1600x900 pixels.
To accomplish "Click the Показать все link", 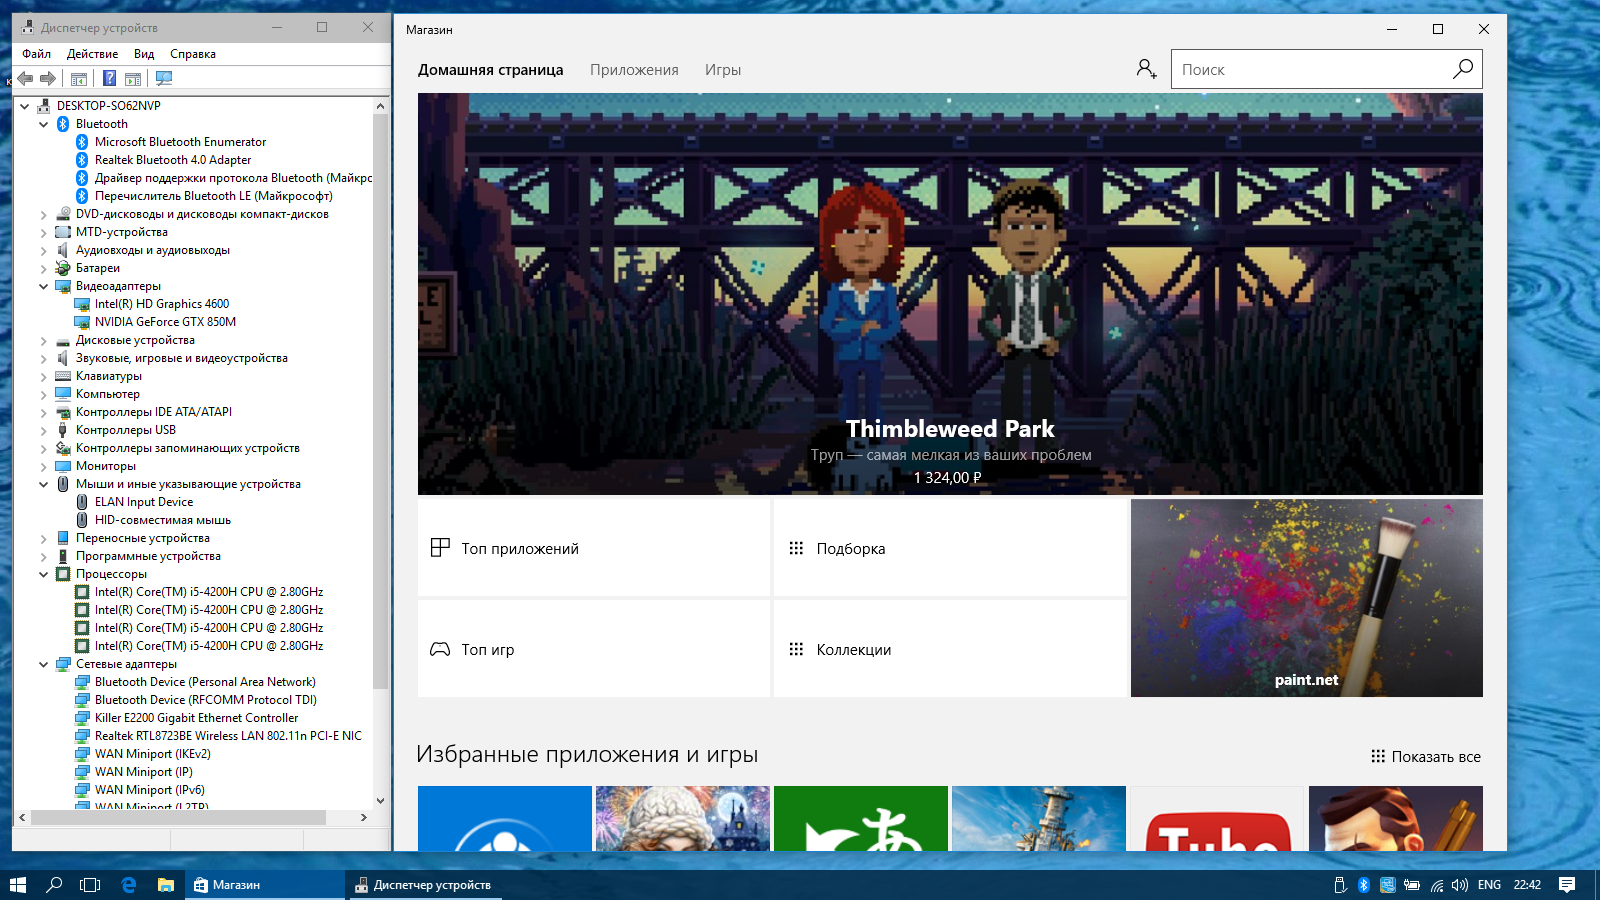I will 1426,757.
